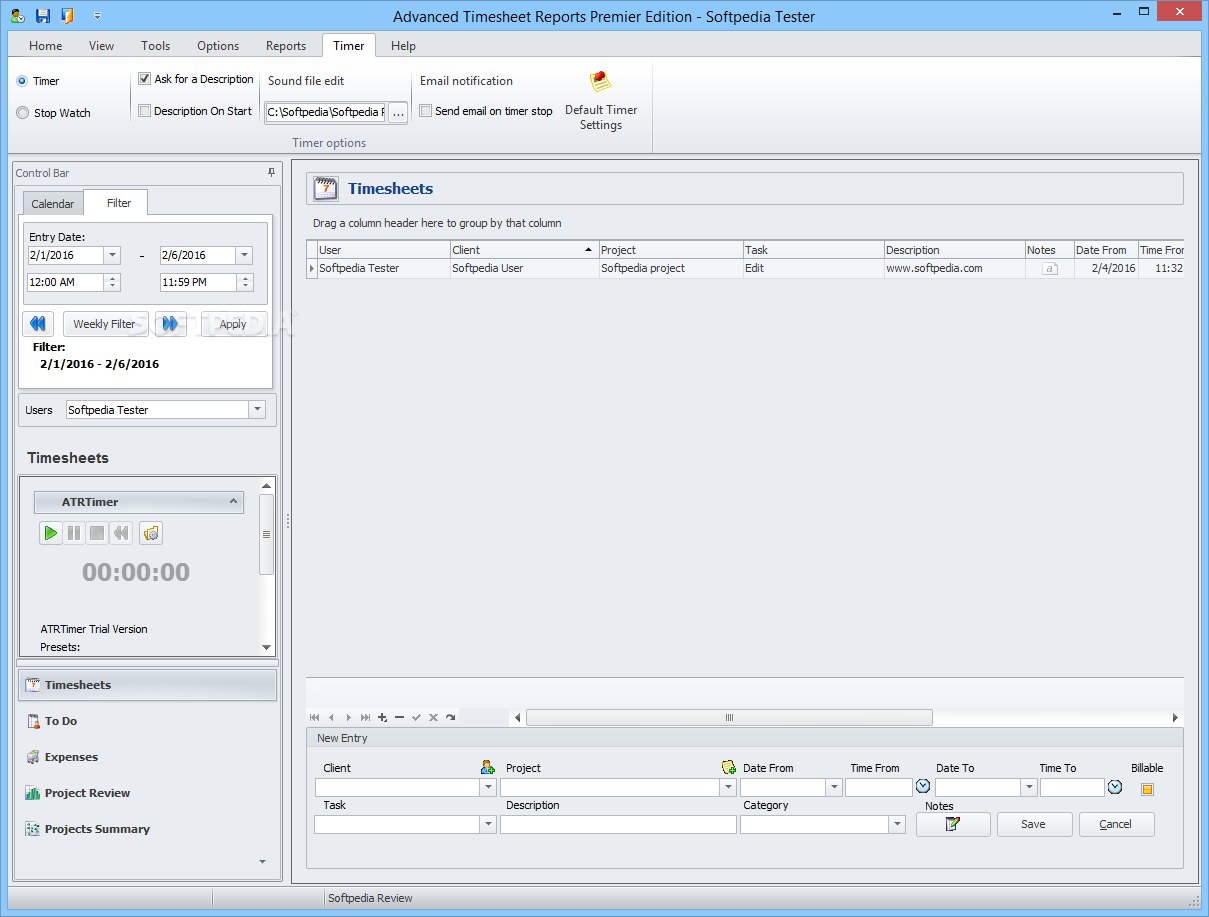Select the Stop Watch radio button
This screenshot has height=917, width=1209.
[22, 113]
